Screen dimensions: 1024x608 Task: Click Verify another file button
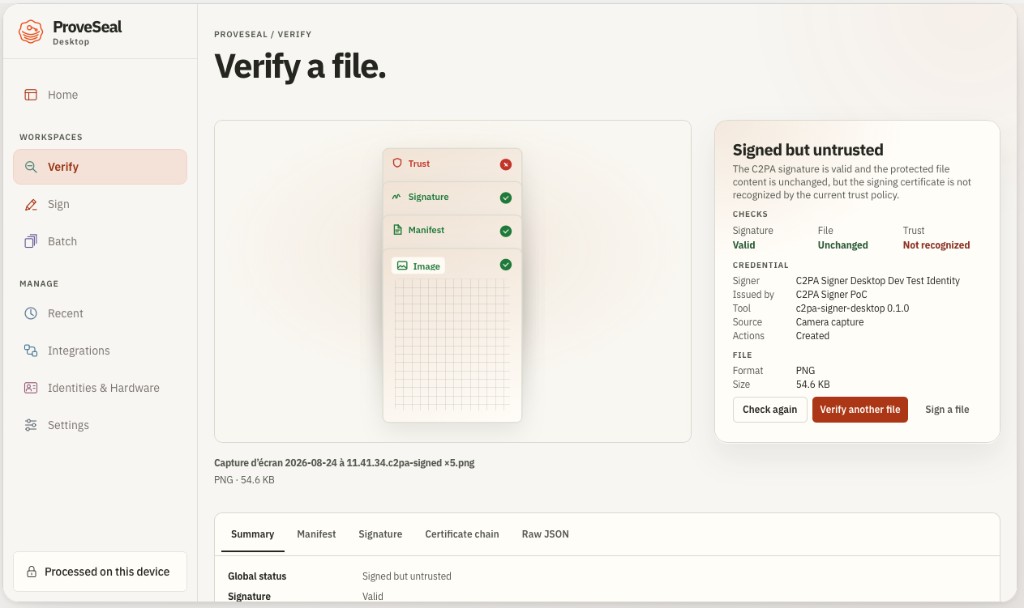[859, 409]
